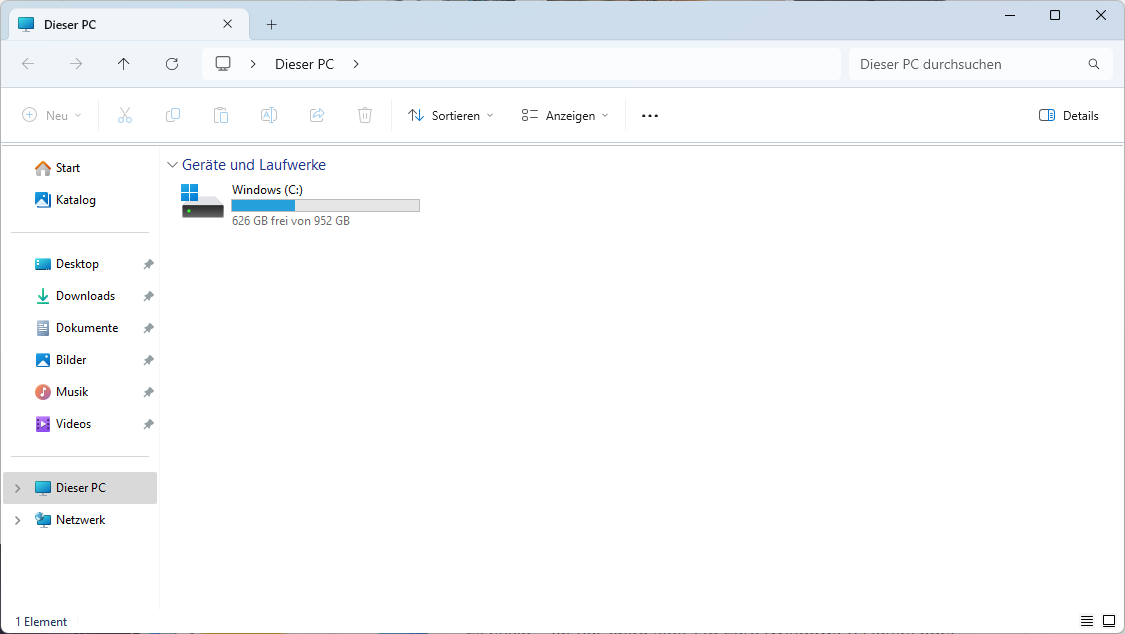Click chevron after Dieser PC in address bar
Screen dimensions: 1125x634
click(x=356, y=64)
